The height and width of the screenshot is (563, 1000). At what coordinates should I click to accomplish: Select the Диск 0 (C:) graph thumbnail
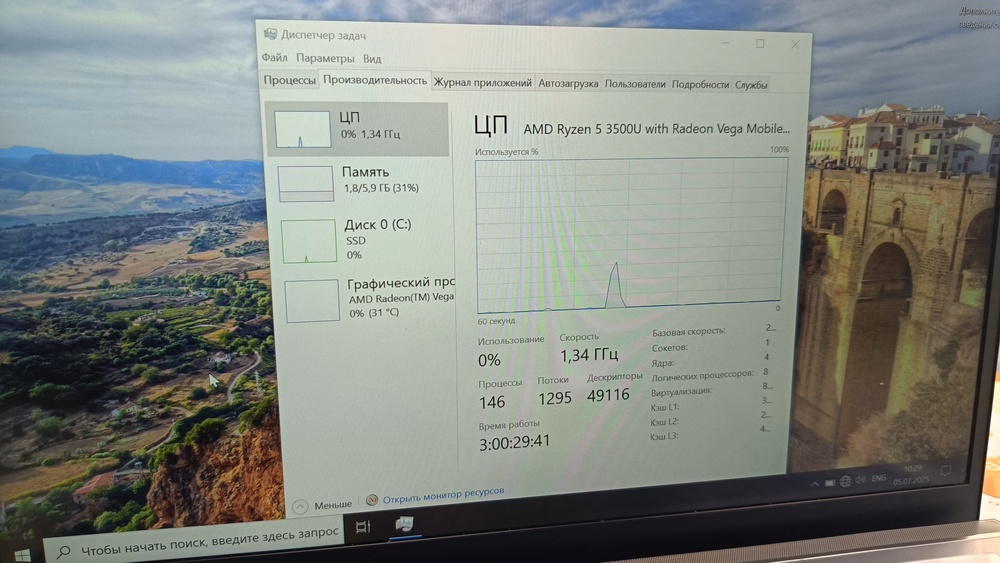coord(309,241)
